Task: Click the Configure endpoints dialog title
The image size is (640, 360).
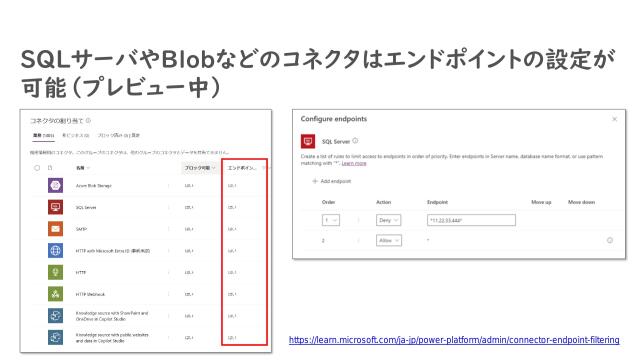Action: (x=334, y=119)
